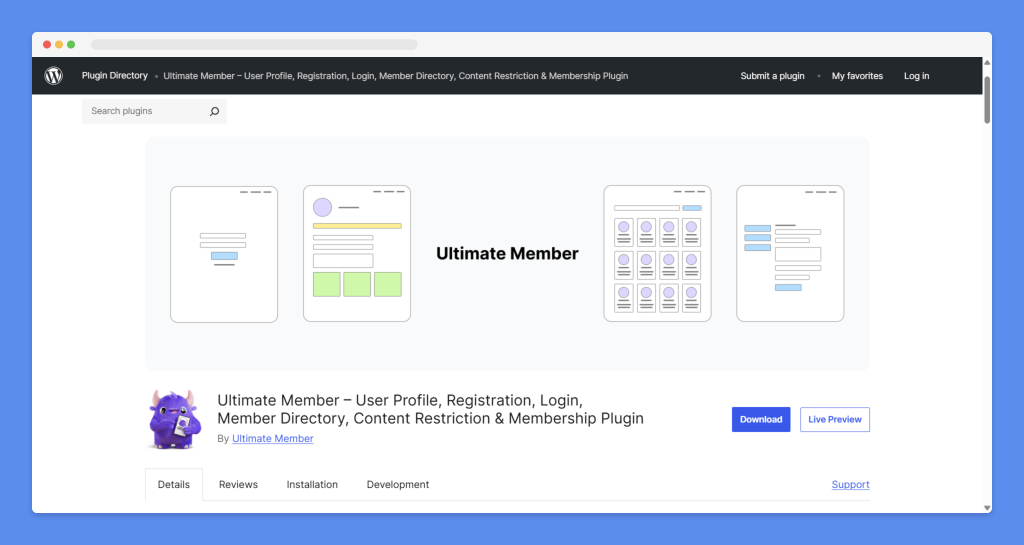The width and height of the screenshot is (1024, 545).
Task: Switch to the Development tab
Action: (398, 484)
